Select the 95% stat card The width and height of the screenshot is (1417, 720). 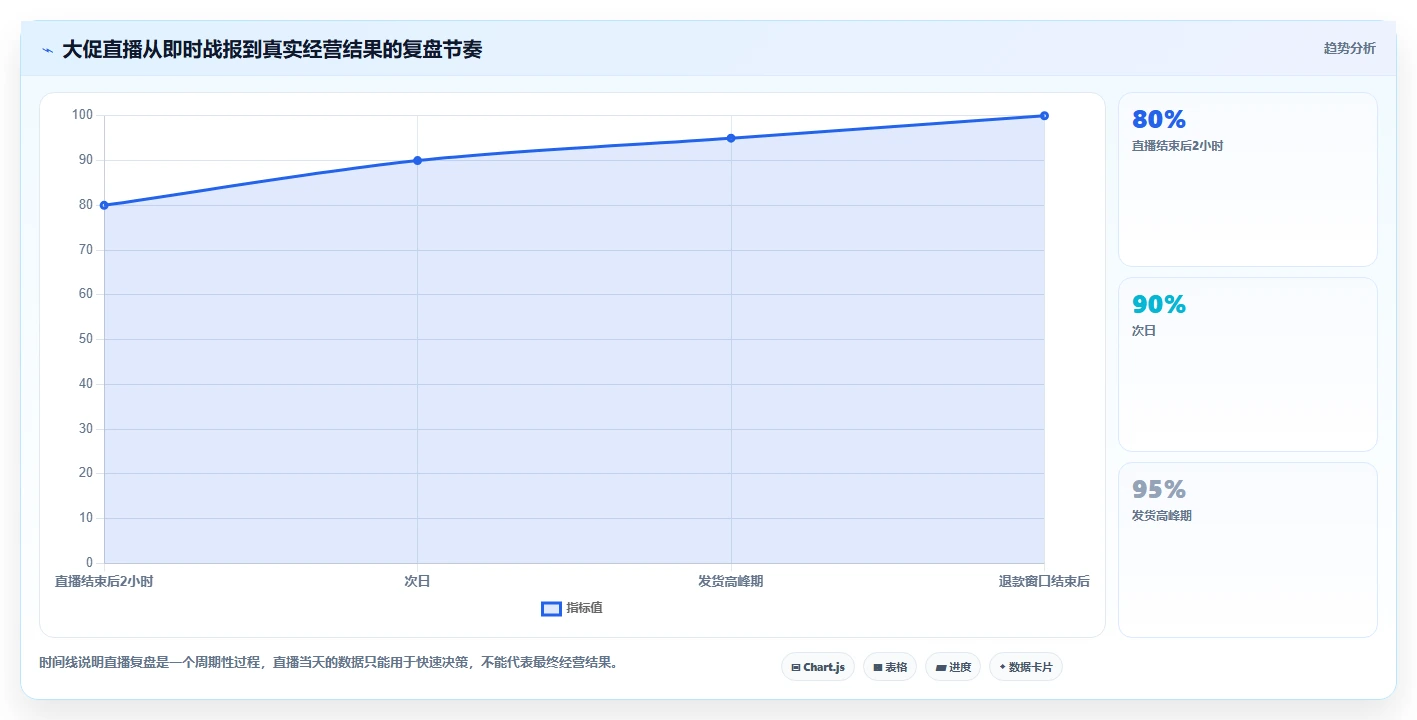pos(1248,549)
